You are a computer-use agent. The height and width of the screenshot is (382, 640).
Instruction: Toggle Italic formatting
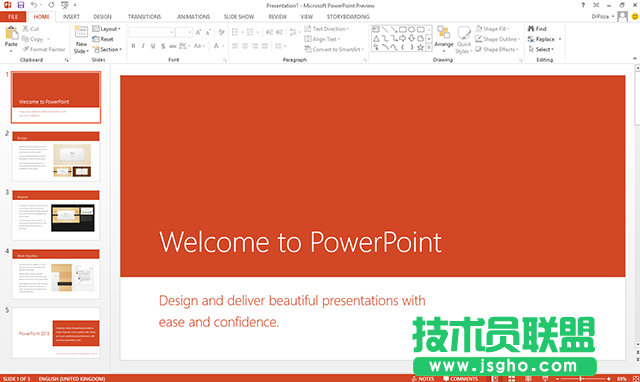click(x=143, y=46)
